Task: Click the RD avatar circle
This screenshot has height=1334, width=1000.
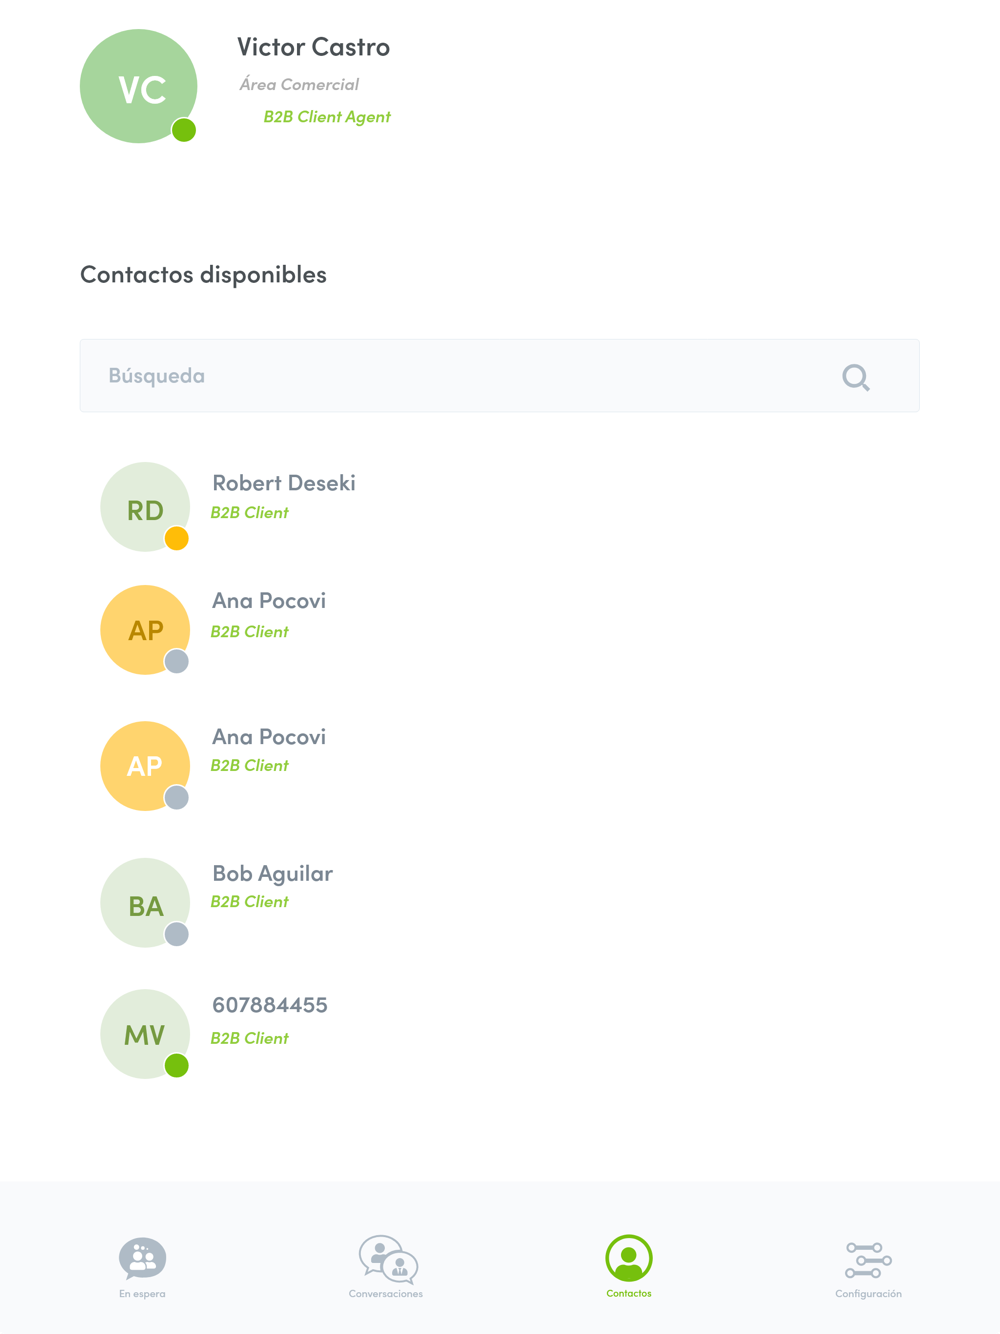Action: pos(144,507)
